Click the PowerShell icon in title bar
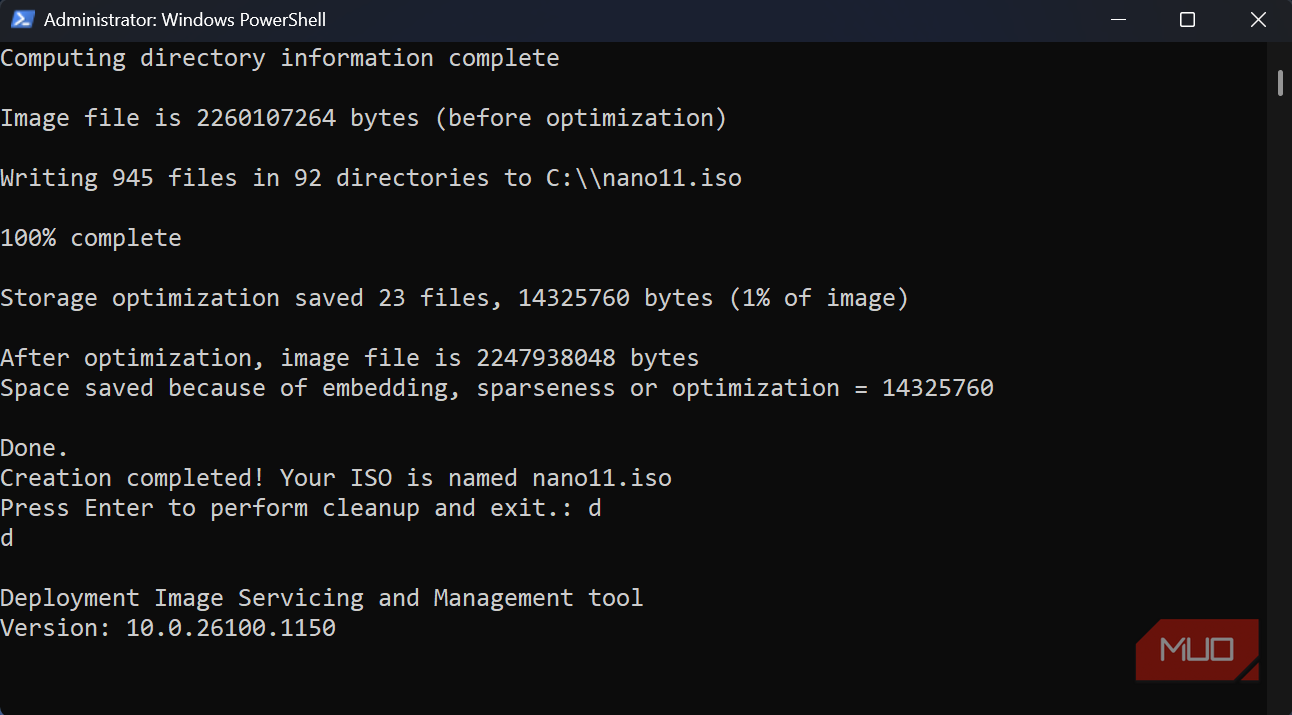Image resolution: width=1292 pixels, height=715 pixels. click(x=22, y=19)
